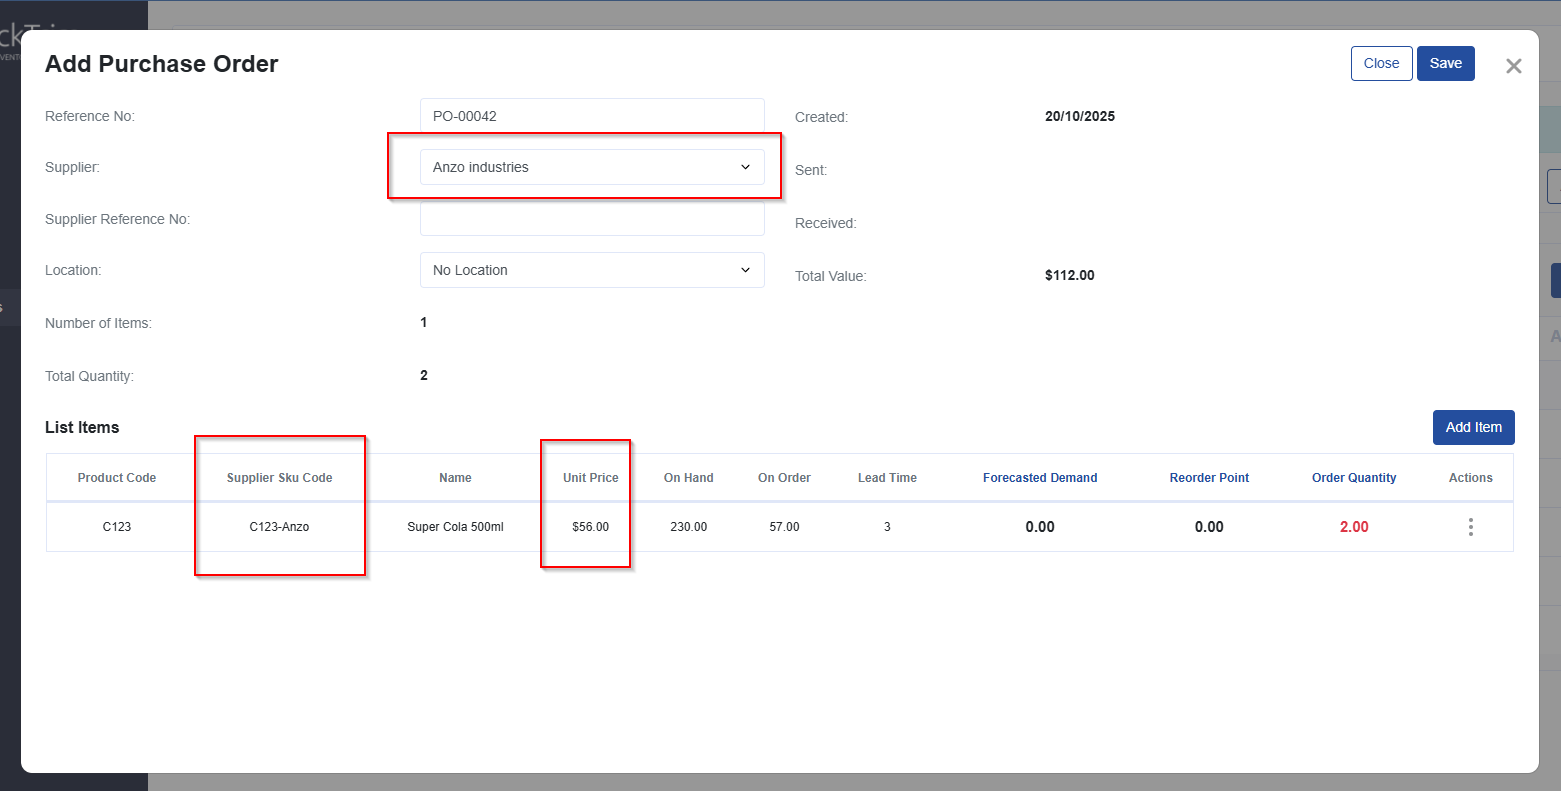Focus the Reference No input field
Viewport: 1561px width, 791px height.
pos(592,116)
